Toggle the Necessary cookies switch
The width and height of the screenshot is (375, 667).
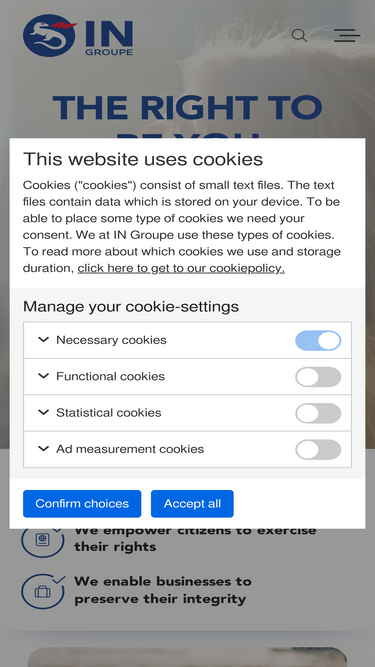[x=318, y=340]
